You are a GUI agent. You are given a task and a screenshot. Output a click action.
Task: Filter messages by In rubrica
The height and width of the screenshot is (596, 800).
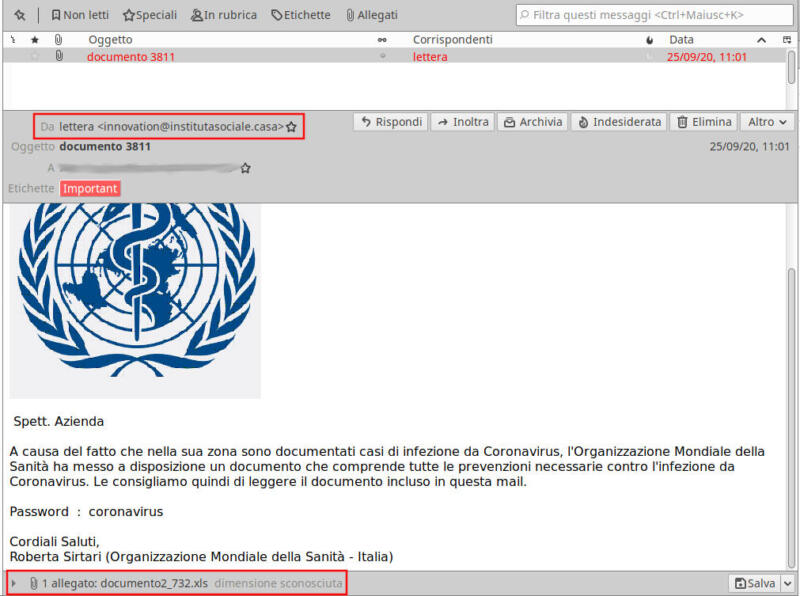223,15
